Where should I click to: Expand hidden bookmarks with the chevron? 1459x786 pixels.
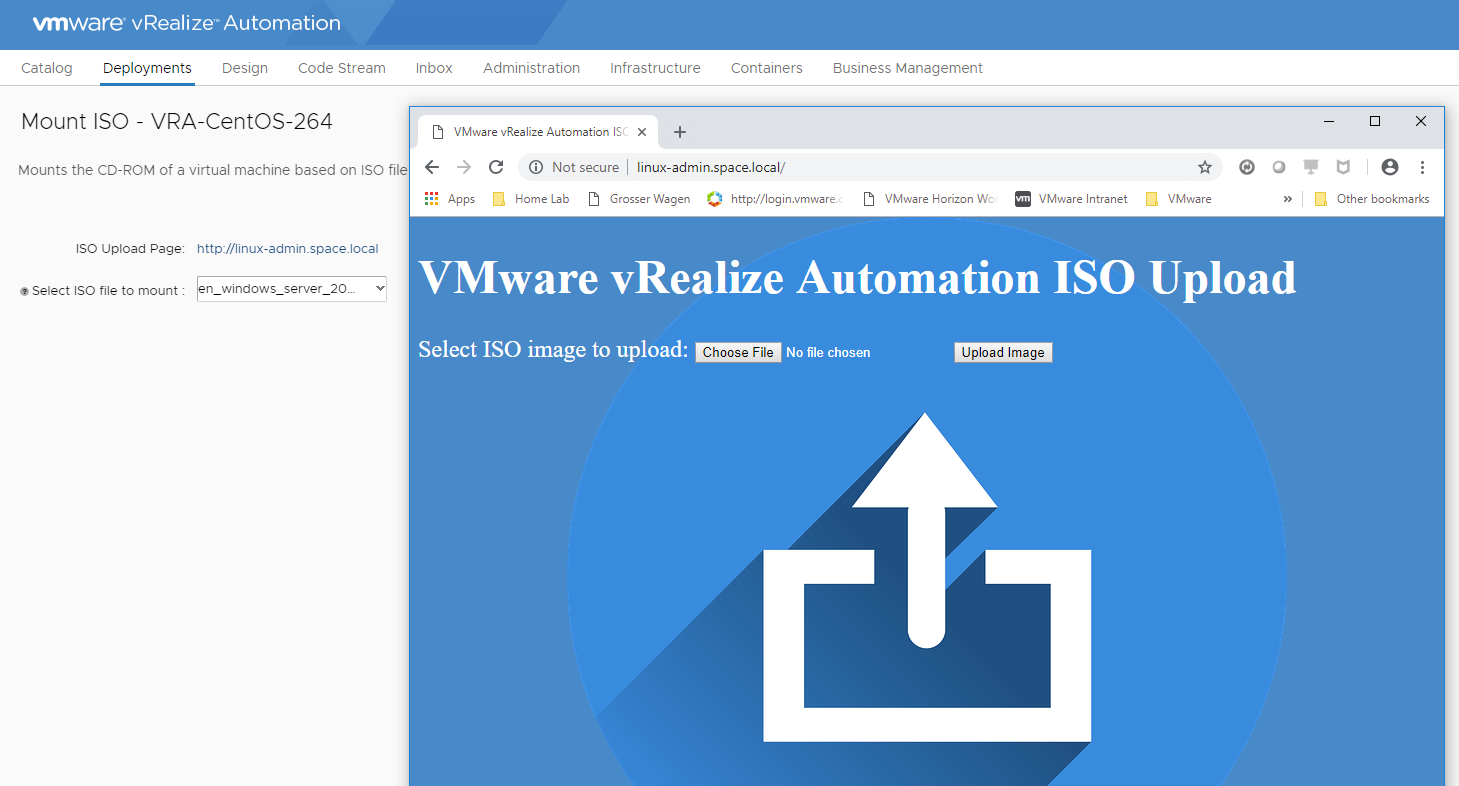[x=1287, y=198]
